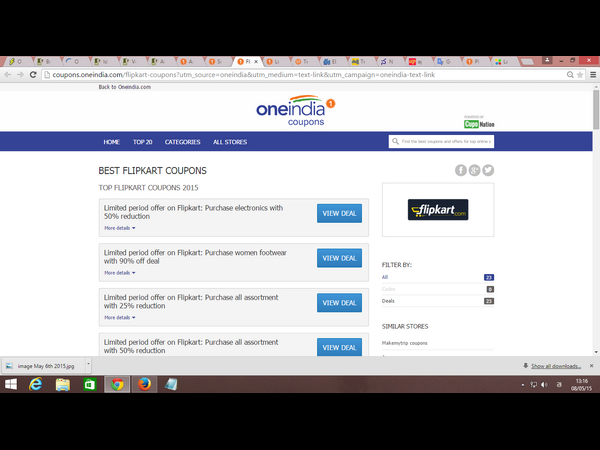
Task: Expand More details for electronics 50% offer
Action: tap(119, 228)
